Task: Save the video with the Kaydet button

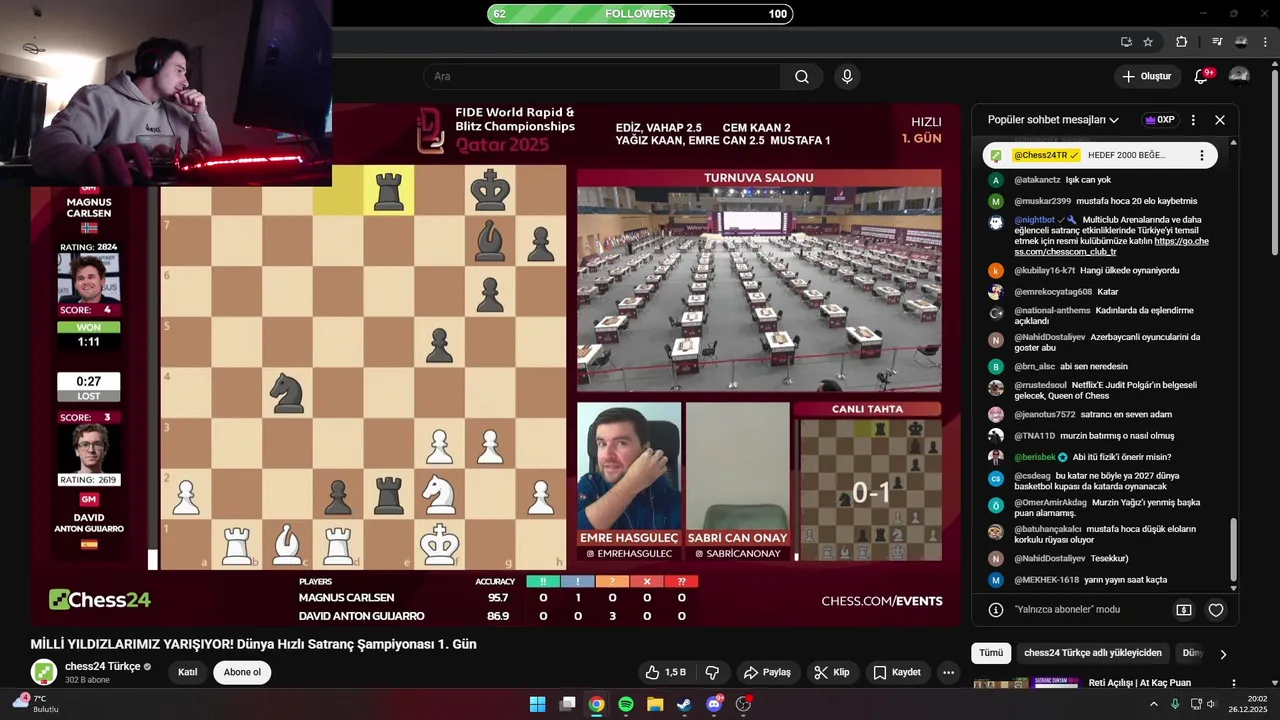Action: [896, 672]
